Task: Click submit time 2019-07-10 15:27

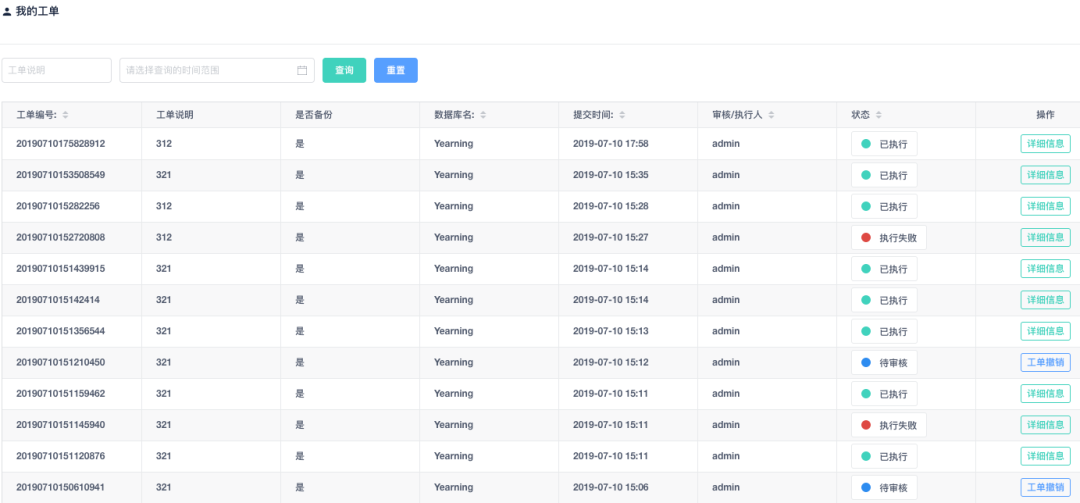Action: point(610,237)
